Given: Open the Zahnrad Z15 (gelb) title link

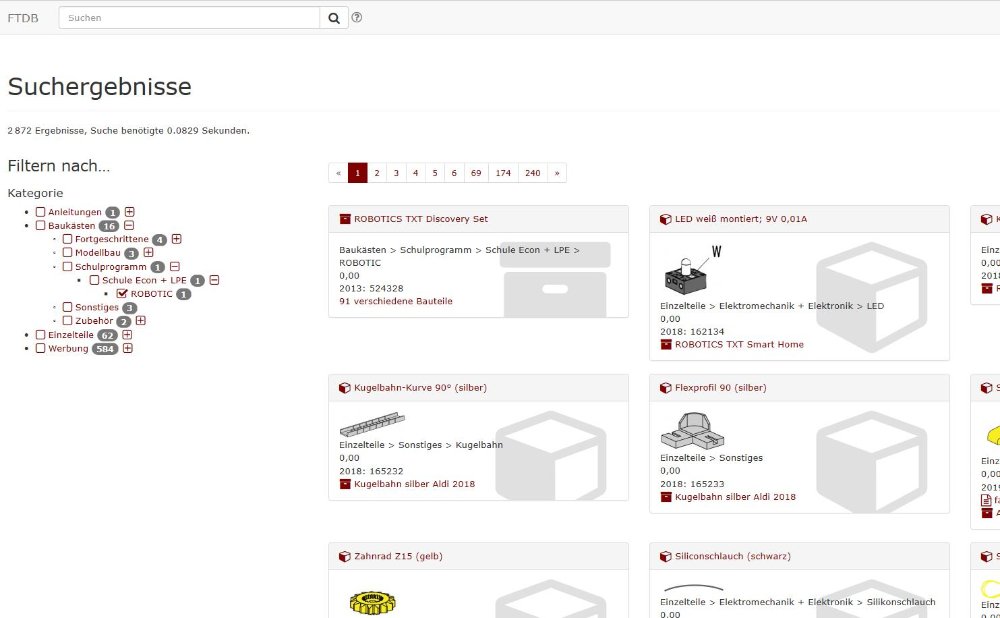Looking at the screenshot, I should [x=399, y=556].
